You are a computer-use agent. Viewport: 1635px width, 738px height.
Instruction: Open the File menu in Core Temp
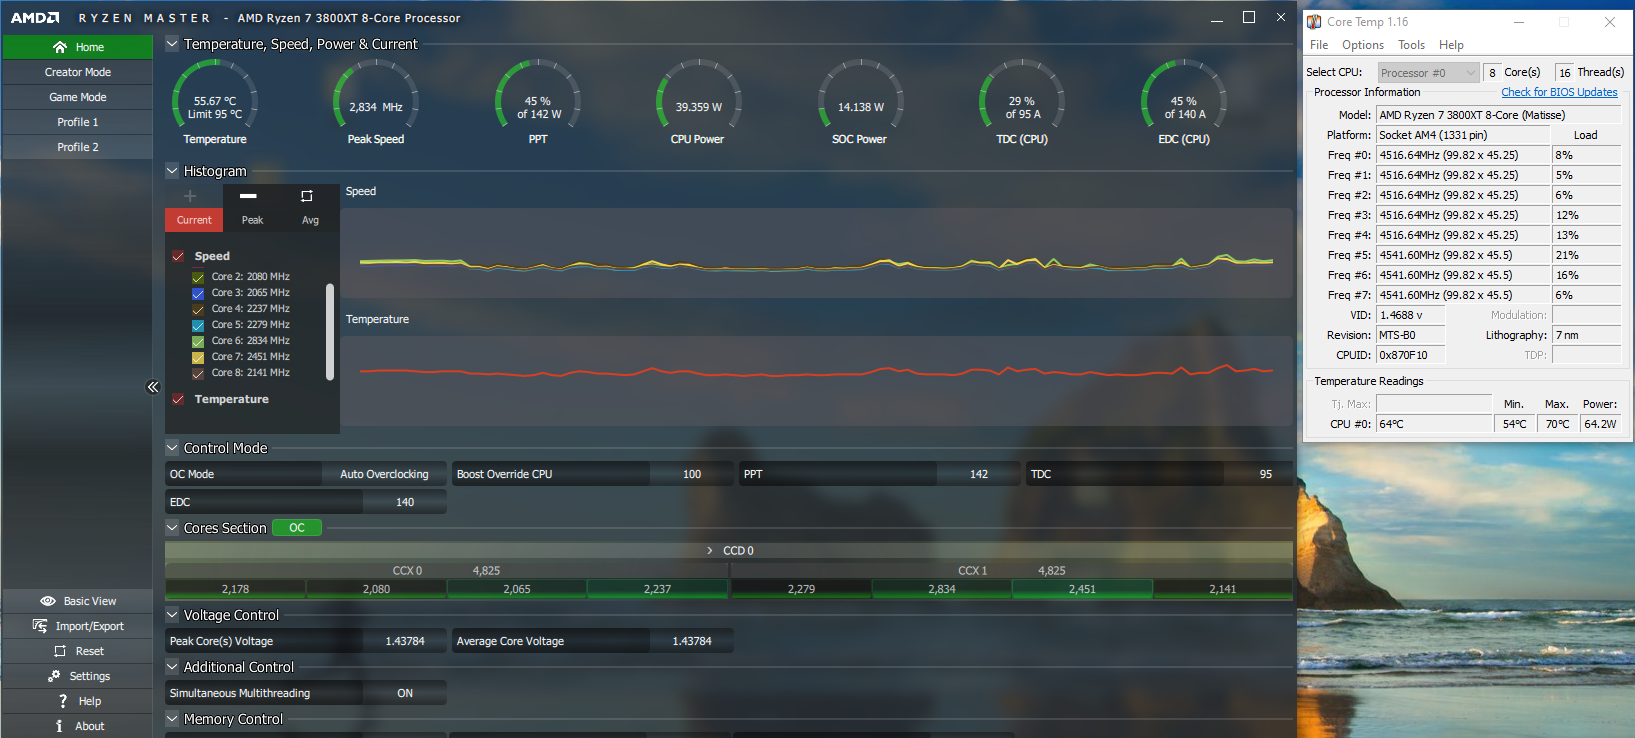[1319, 45]
